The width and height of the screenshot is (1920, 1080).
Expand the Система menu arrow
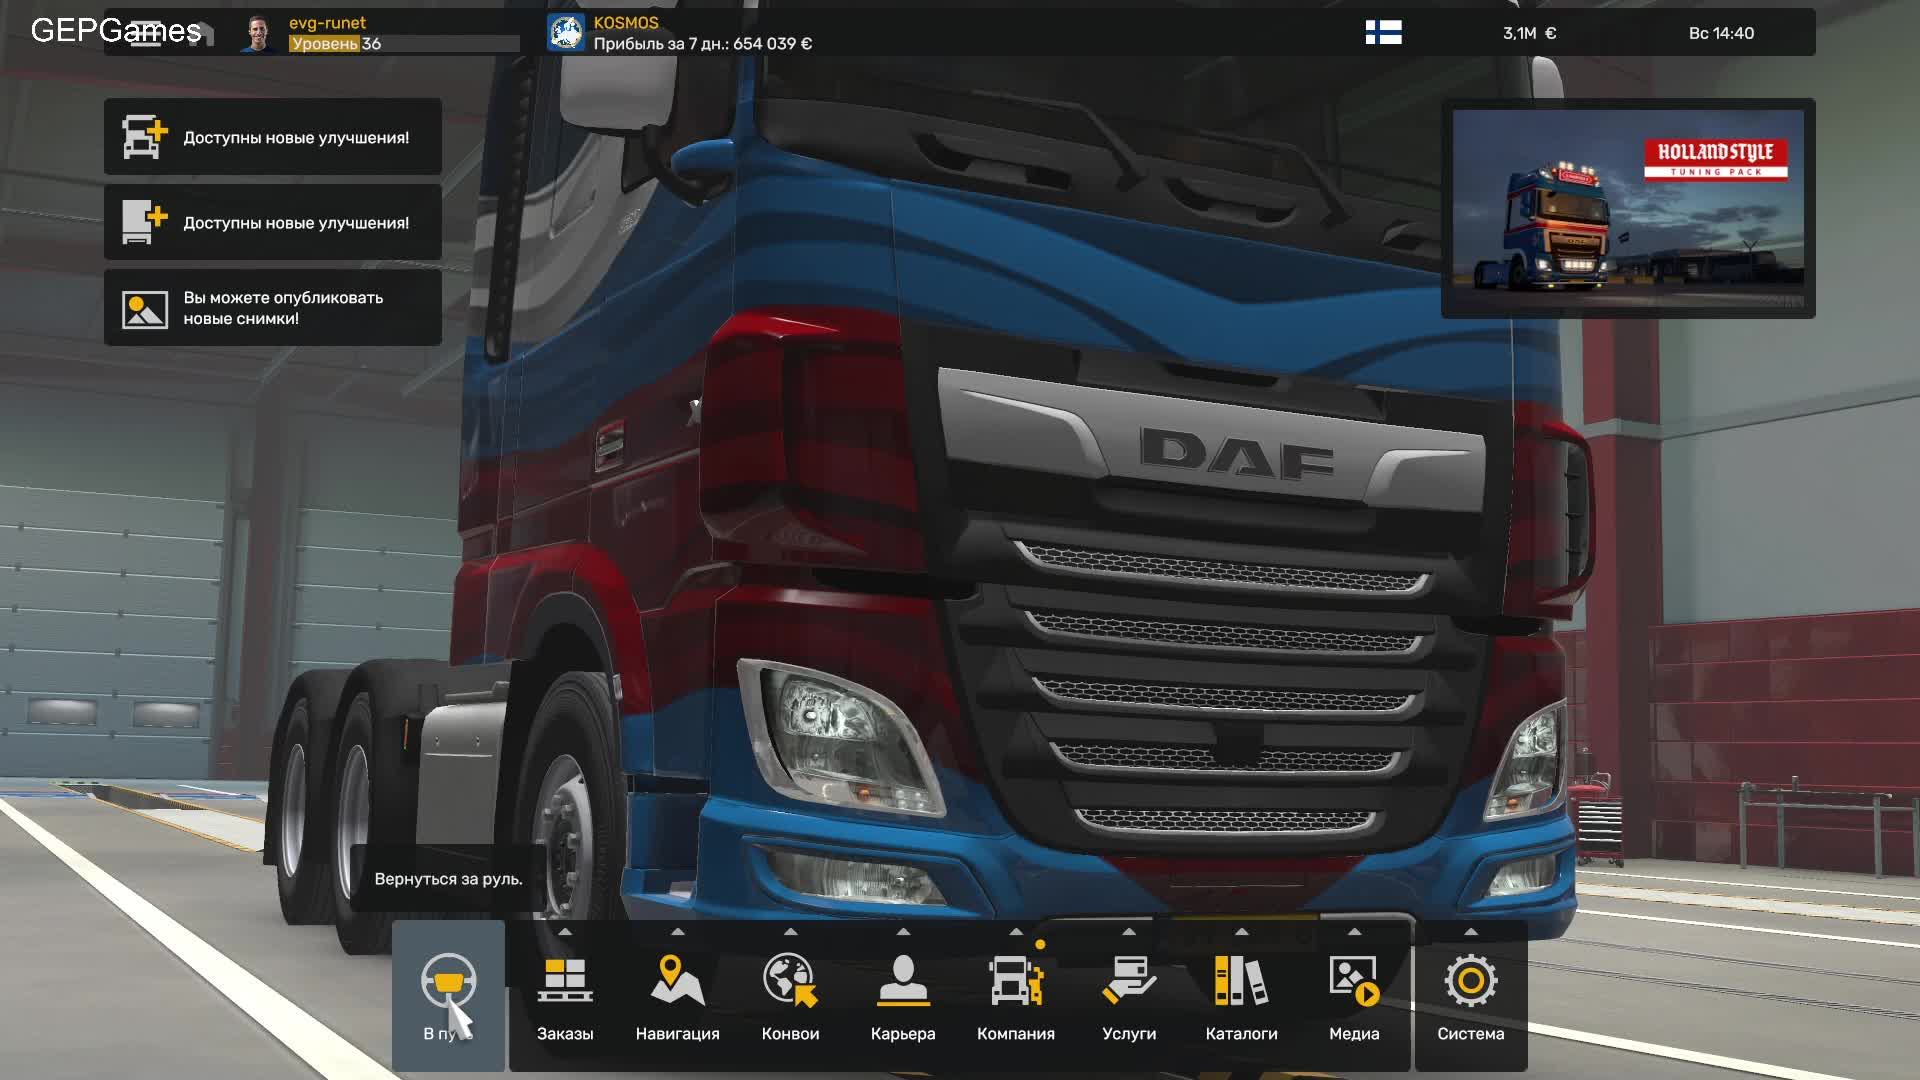point(1471,931)
